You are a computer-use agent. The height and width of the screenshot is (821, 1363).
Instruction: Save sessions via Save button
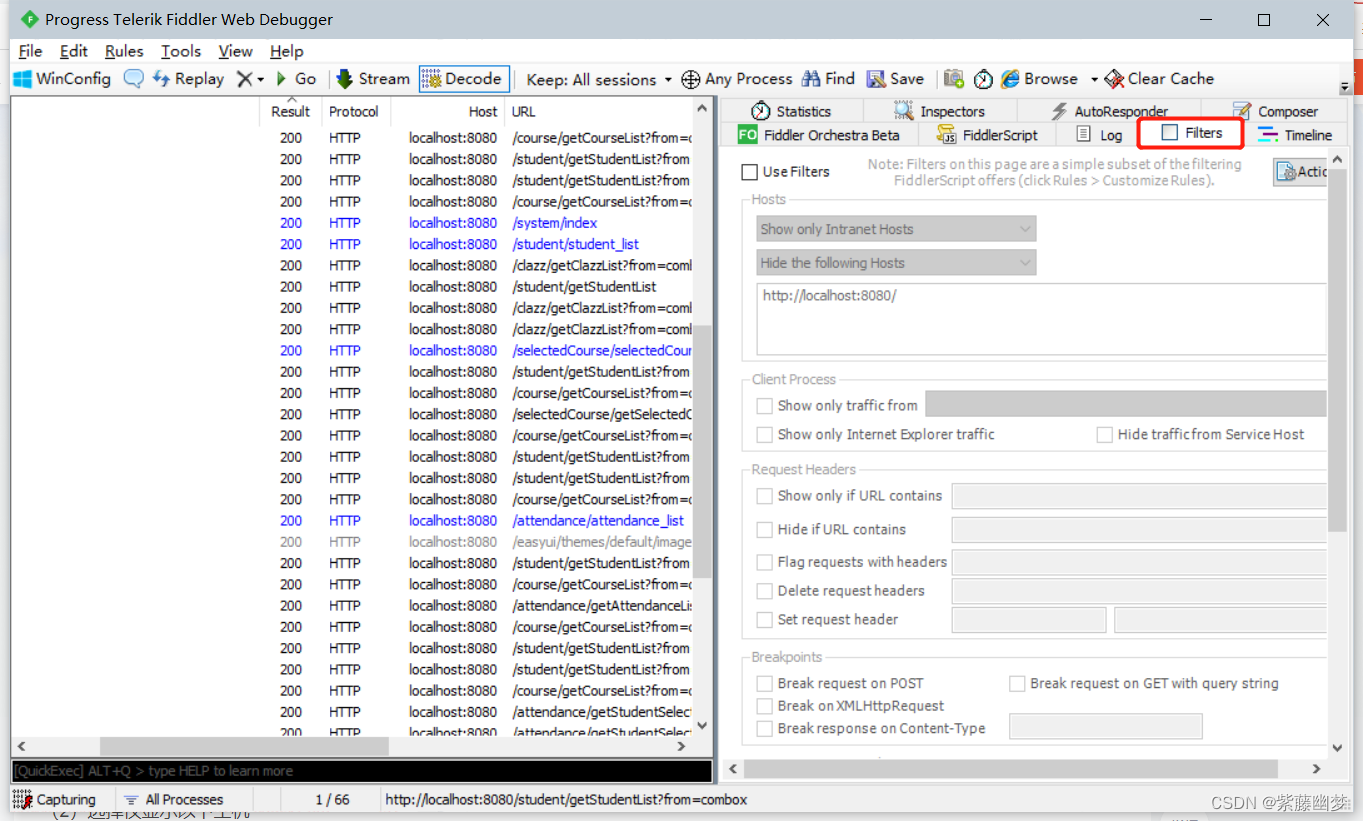click(x=895, y=79)
